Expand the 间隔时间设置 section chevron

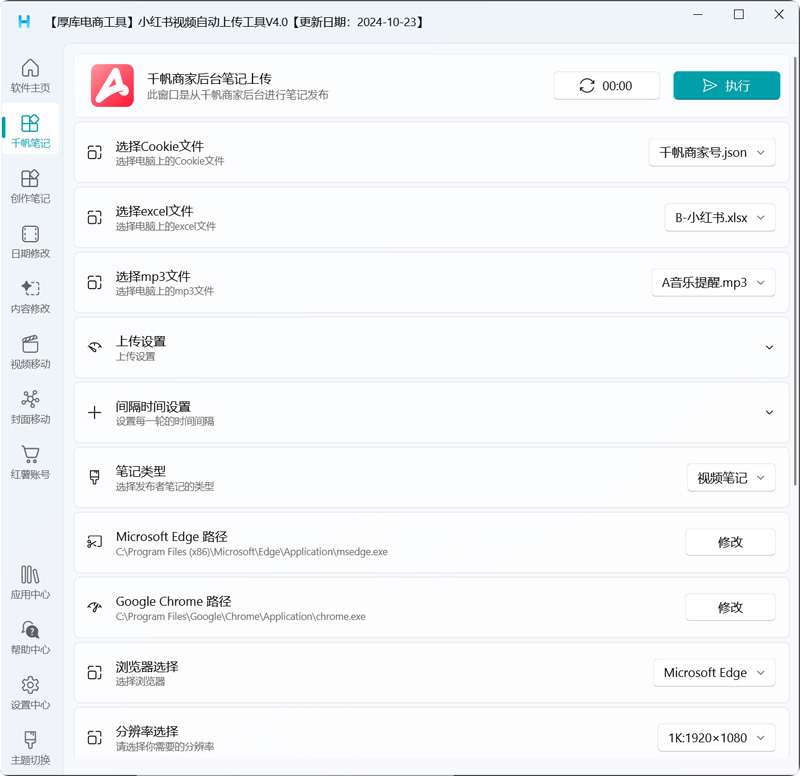[x=769, y=412]
